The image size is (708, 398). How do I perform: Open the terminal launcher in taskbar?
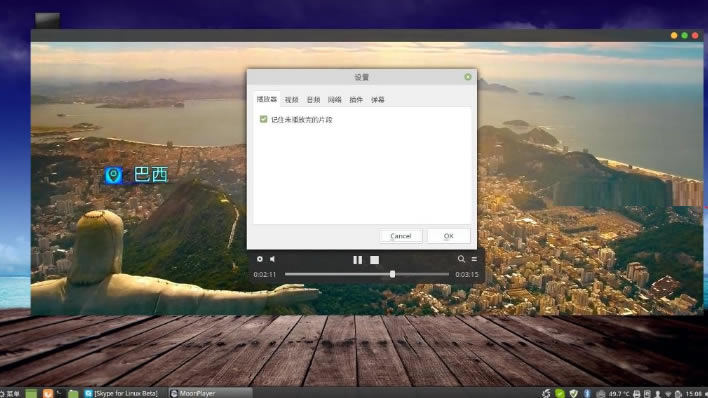pos(60,393)
